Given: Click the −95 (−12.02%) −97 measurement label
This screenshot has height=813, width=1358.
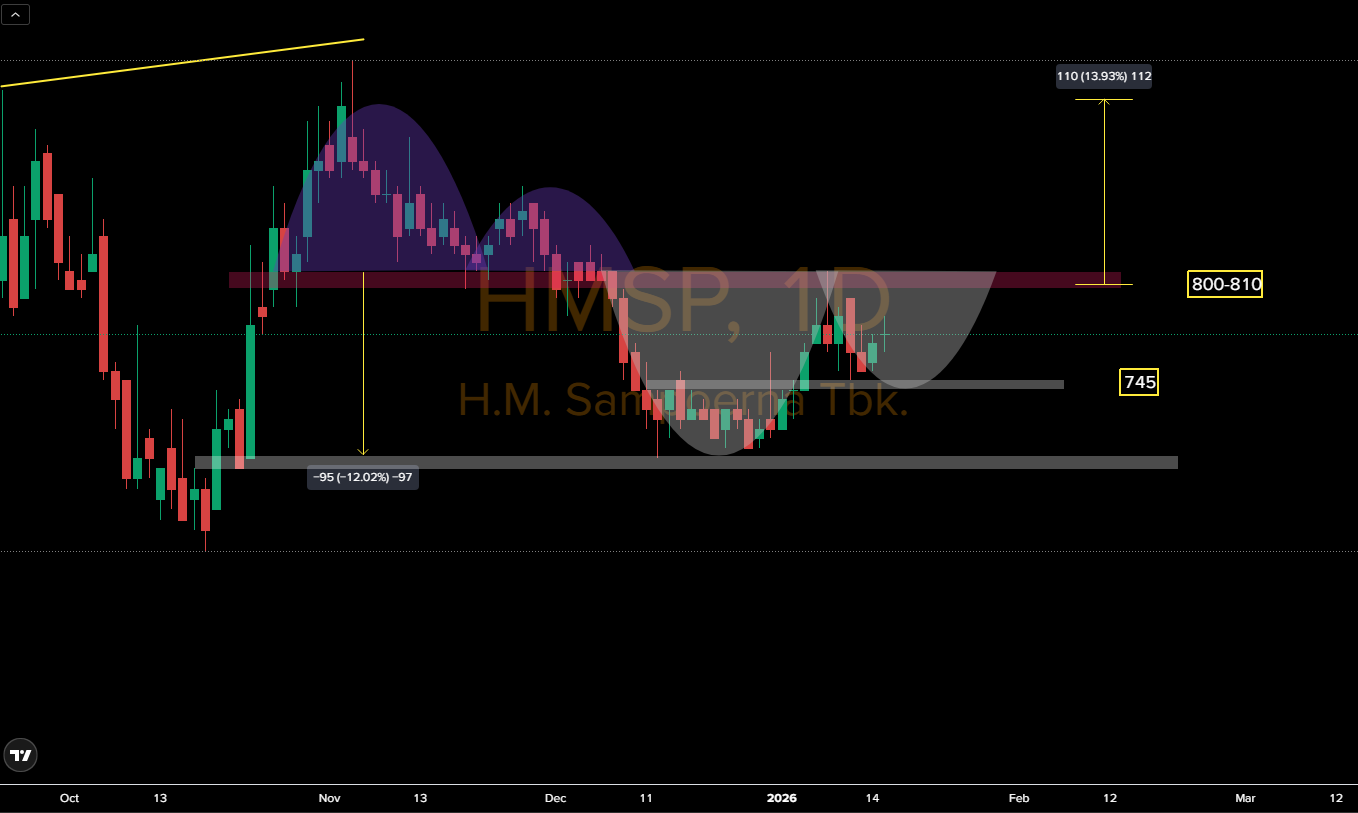Looking at the screenshot, I should pos(363,477).
